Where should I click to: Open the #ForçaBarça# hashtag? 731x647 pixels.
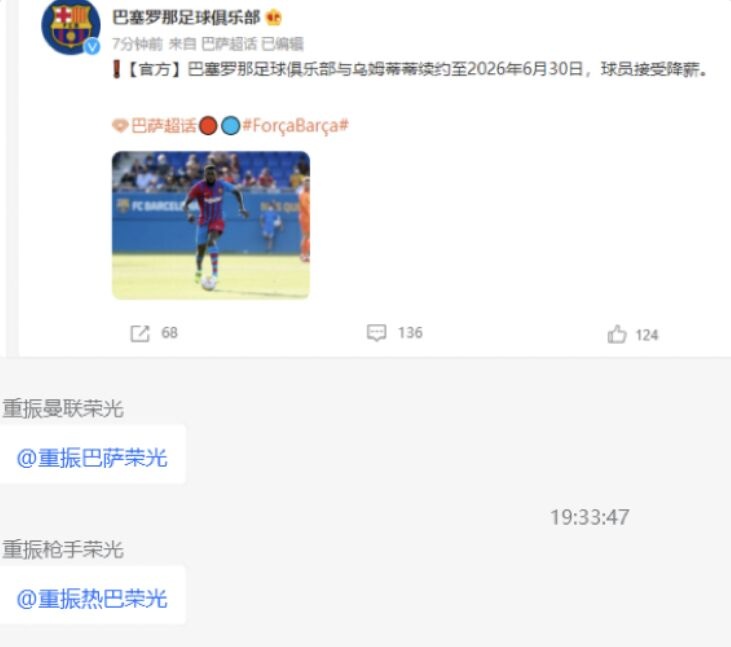click(x=296, y=126)
